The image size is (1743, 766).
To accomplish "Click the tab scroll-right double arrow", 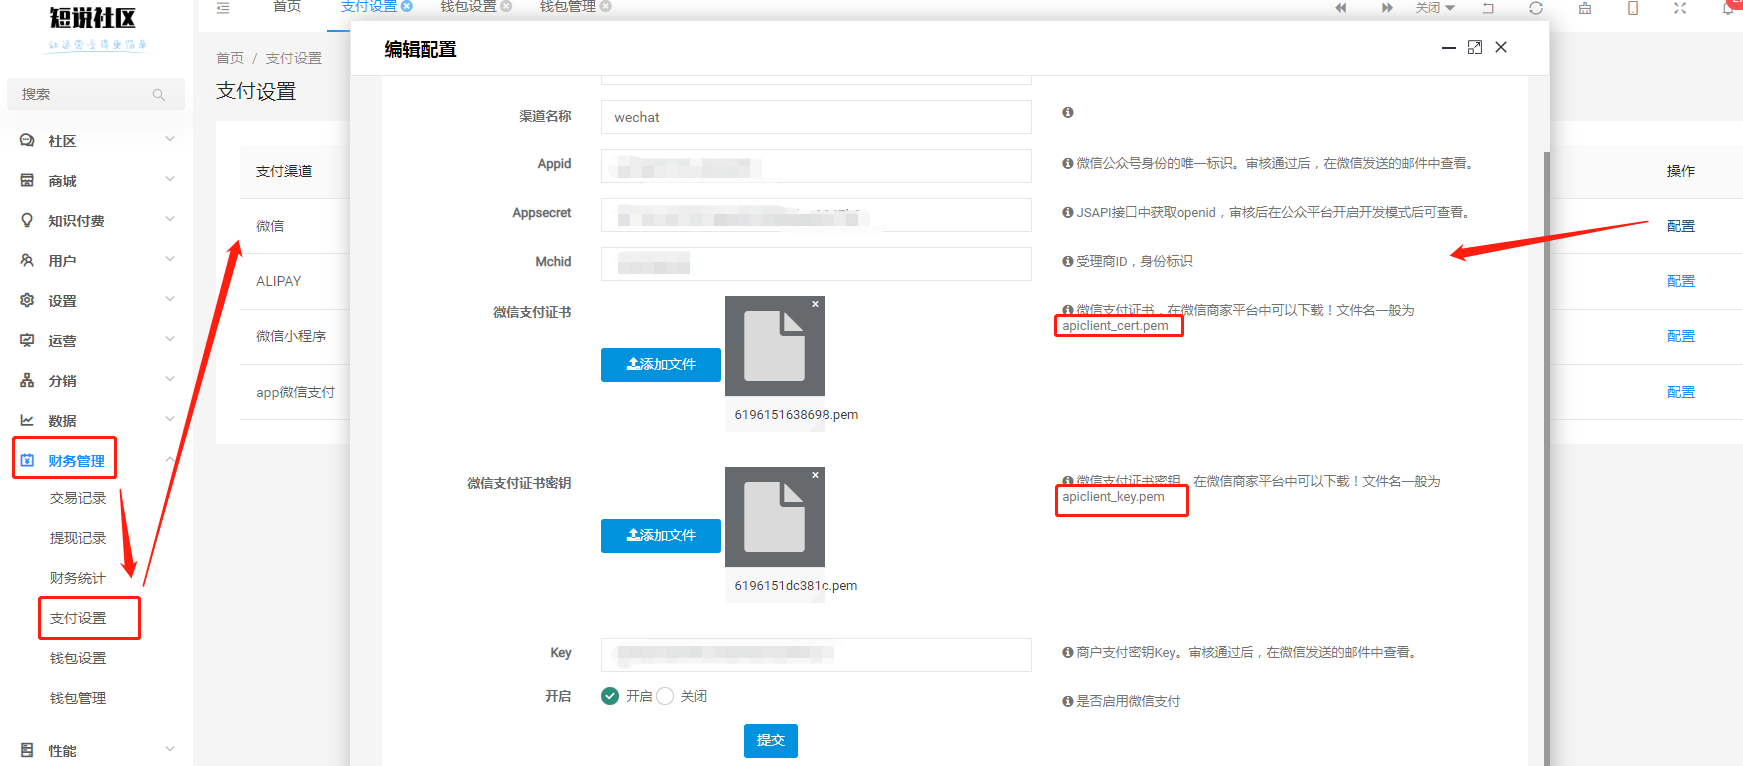I will click(x=1387, y=7).
